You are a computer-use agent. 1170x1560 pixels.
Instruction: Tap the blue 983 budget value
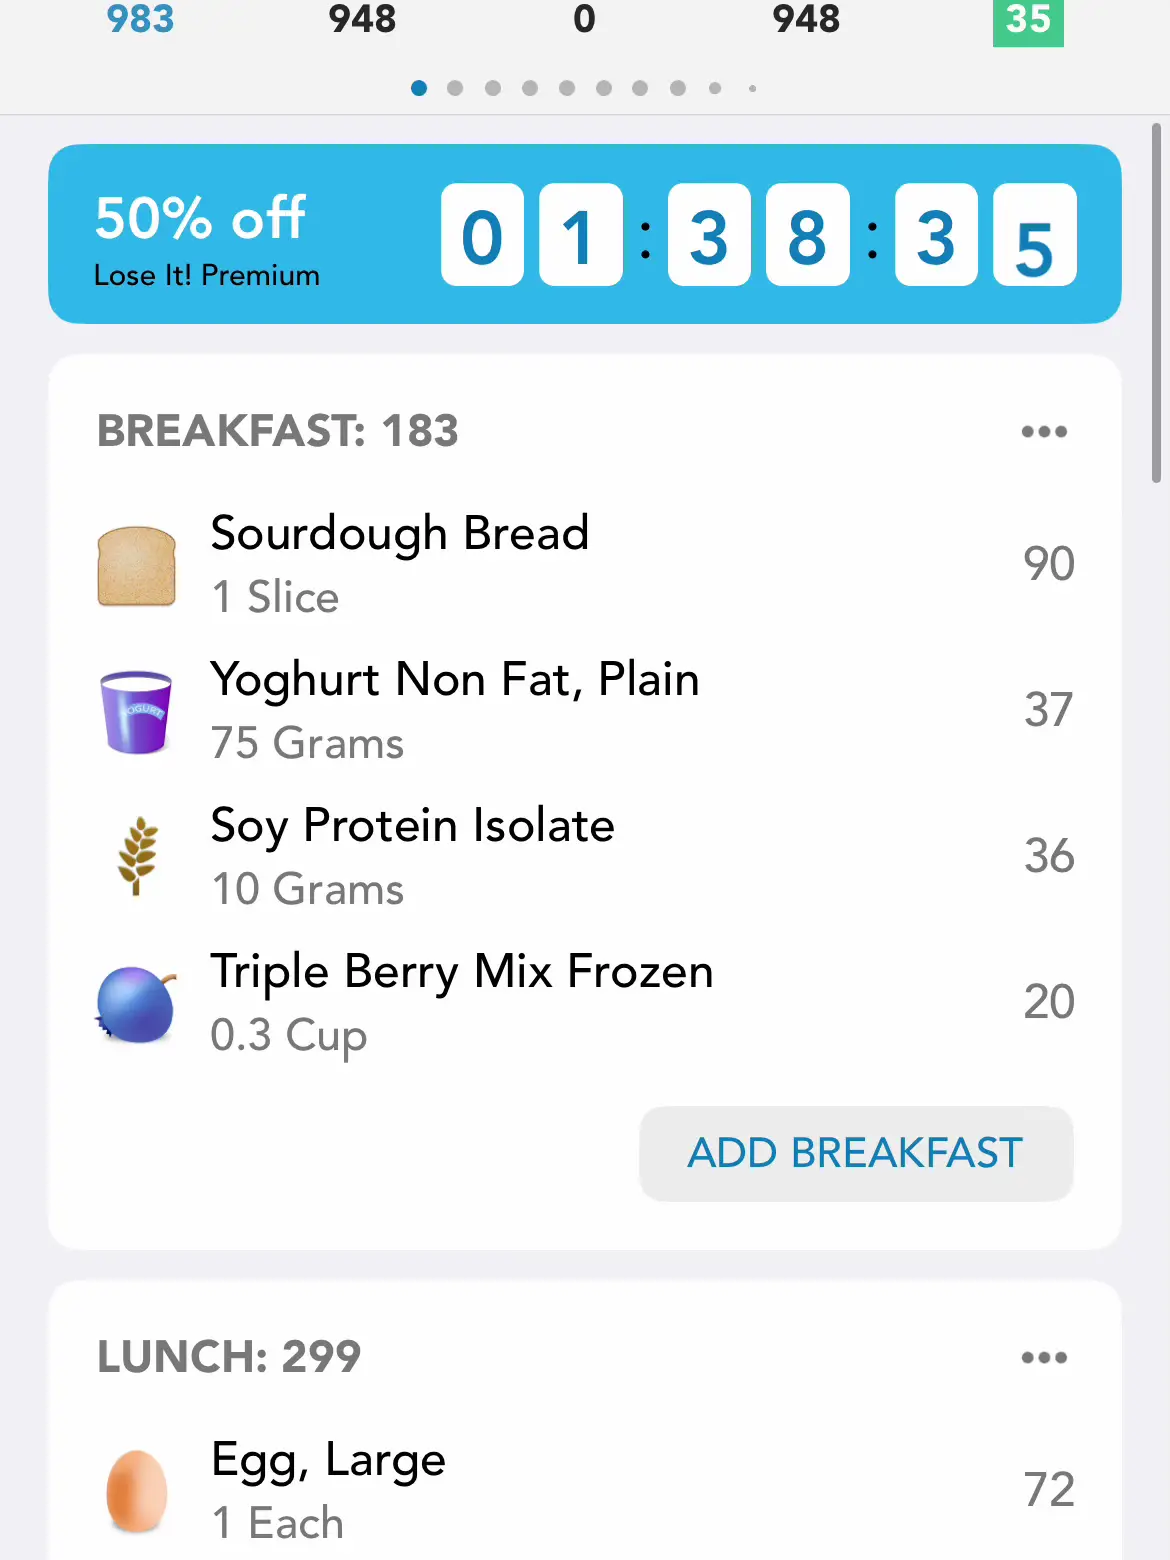pyautogui.click(x=140, y=20)
